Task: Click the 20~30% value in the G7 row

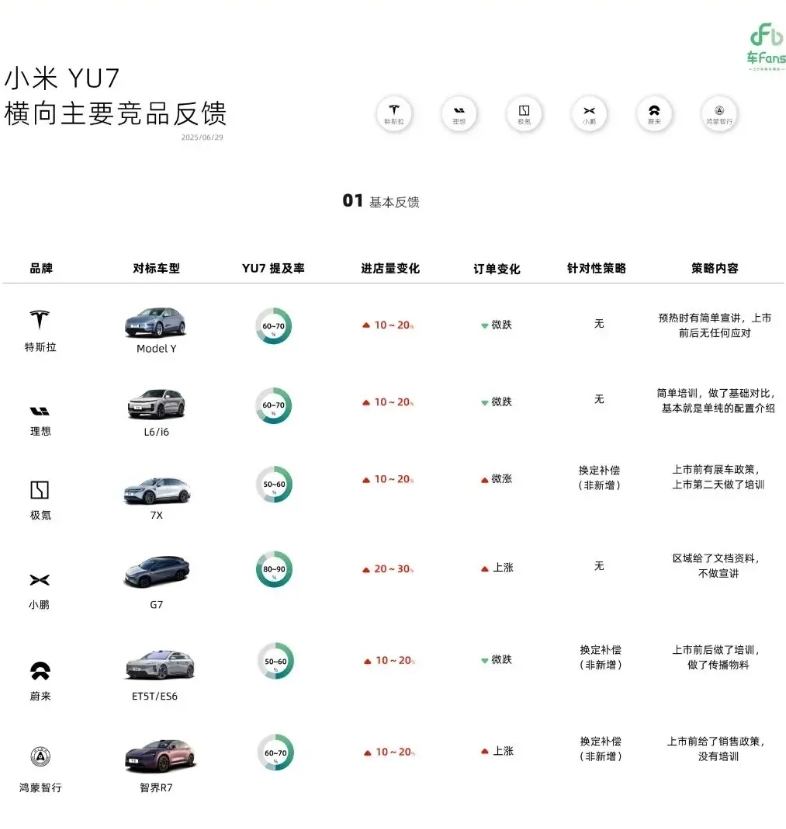Action: pyautogui.click(x=394, y=569)
